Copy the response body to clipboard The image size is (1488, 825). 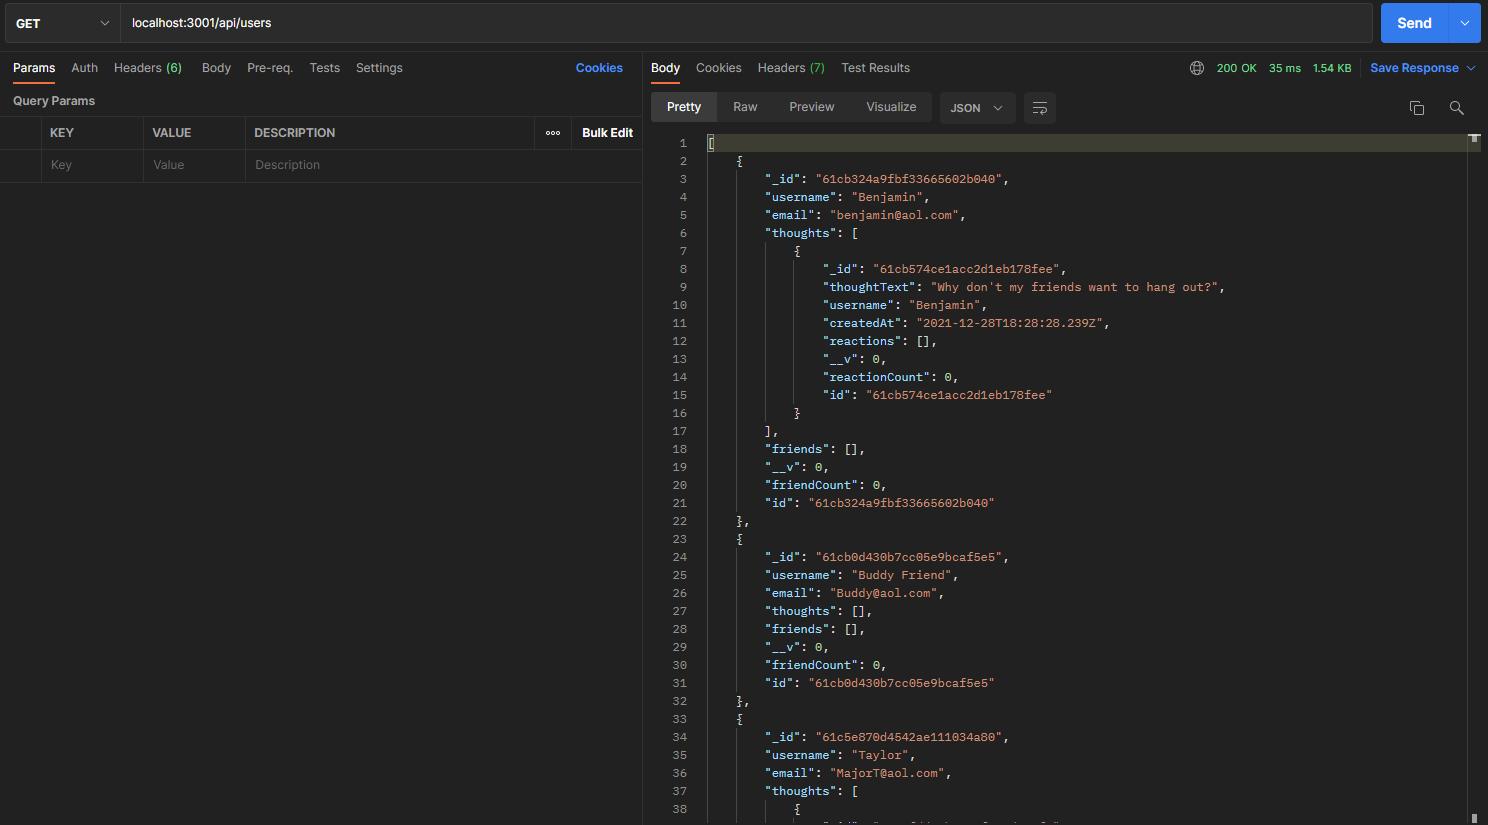pos(1417,107)
